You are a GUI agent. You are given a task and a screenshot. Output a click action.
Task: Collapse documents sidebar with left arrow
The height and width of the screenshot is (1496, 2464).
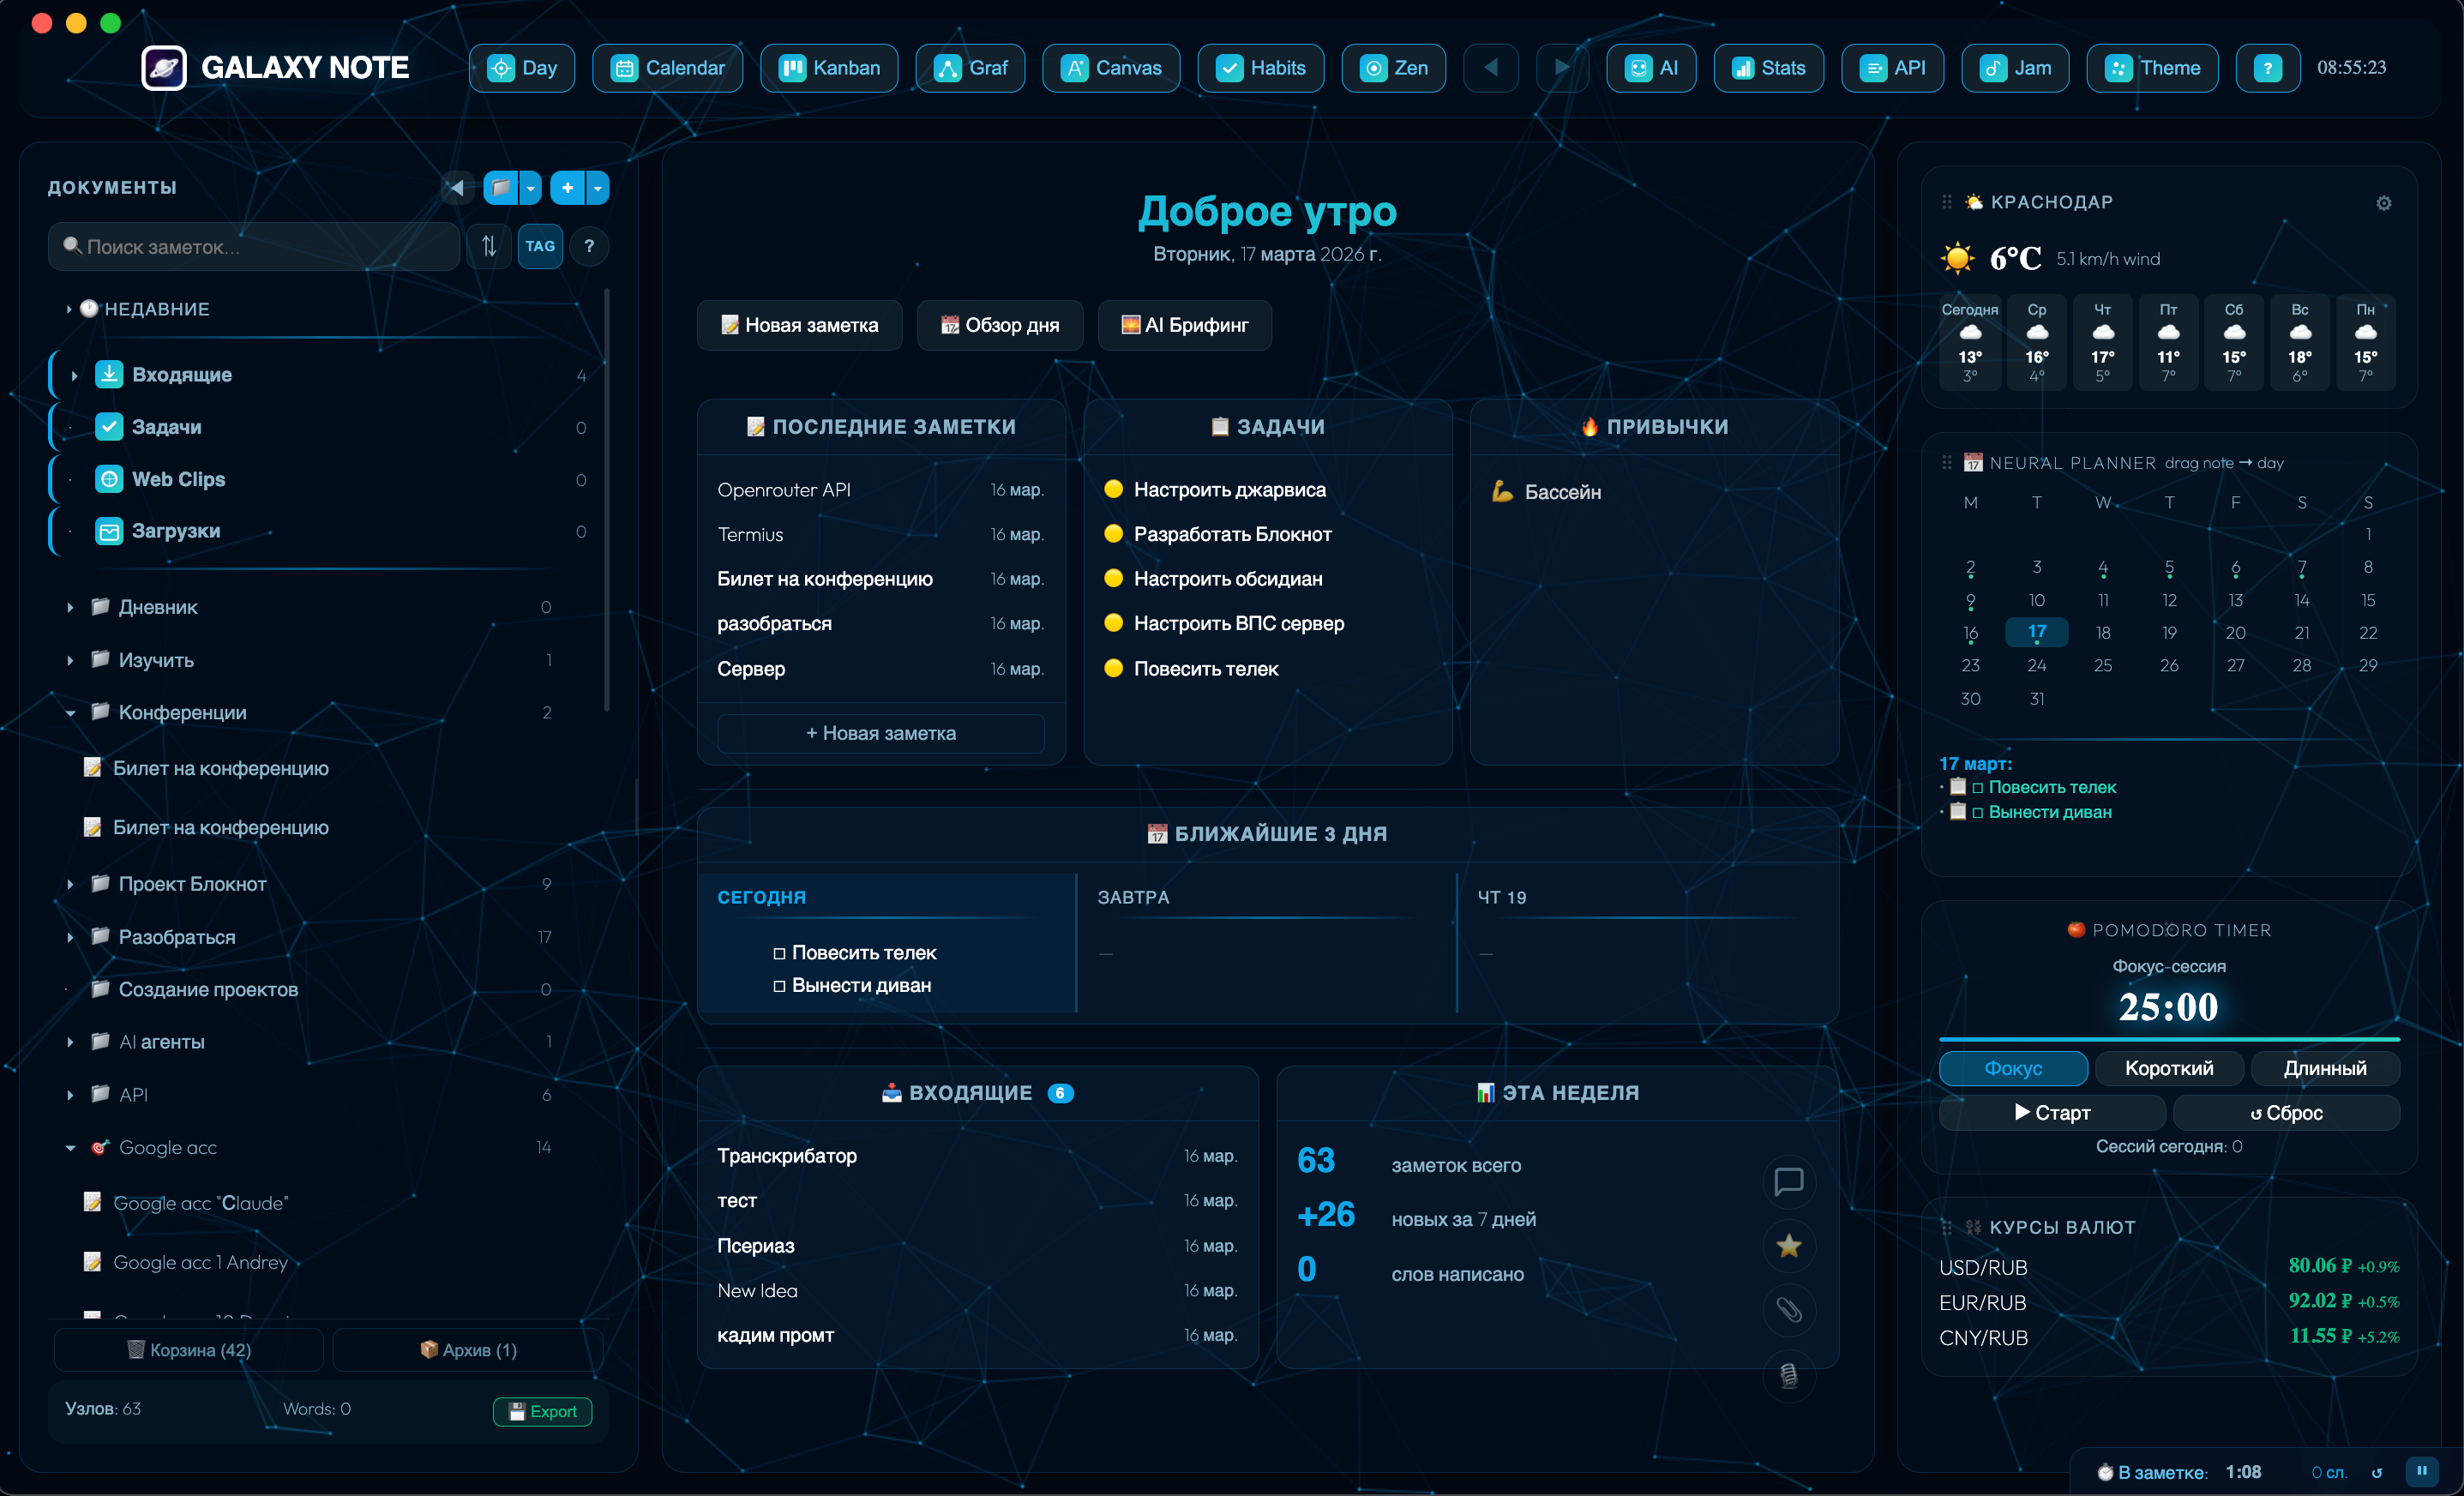(457, 187)
